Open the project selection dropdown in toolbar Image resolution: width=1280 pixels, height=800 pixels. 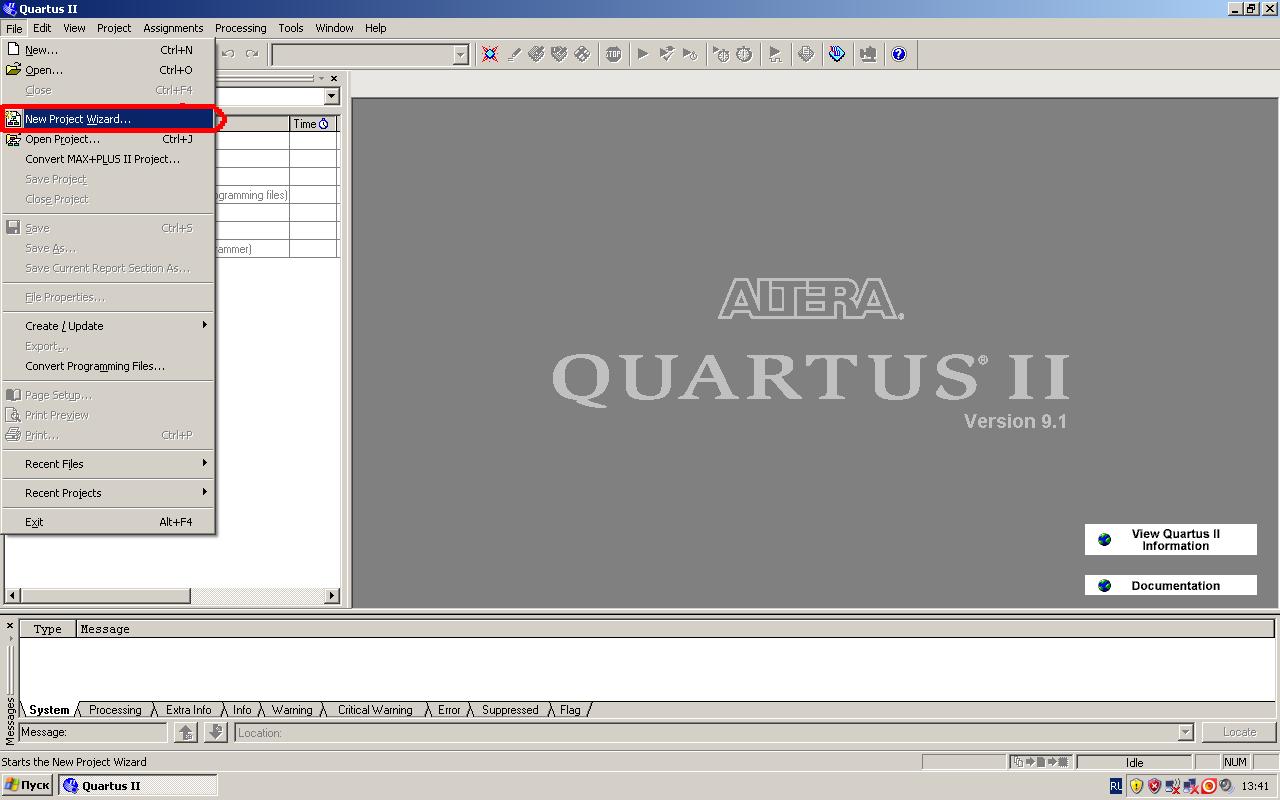pos(461,55)
